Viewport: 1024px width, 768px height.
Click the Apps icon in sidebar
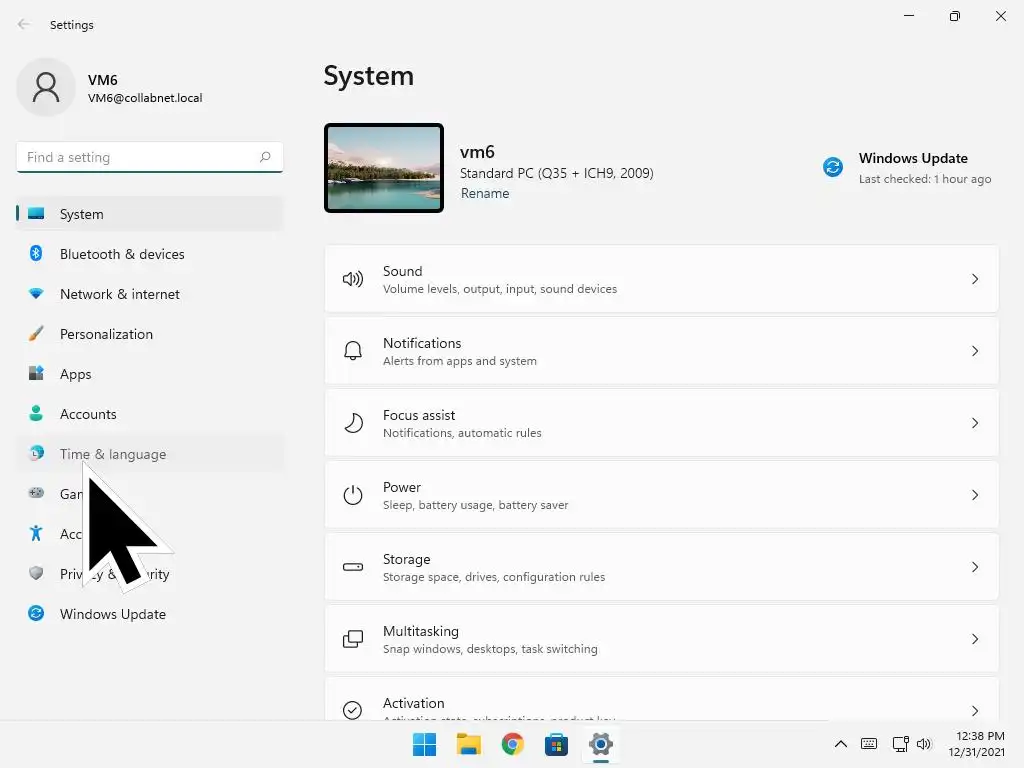click(x=36, y=373)
